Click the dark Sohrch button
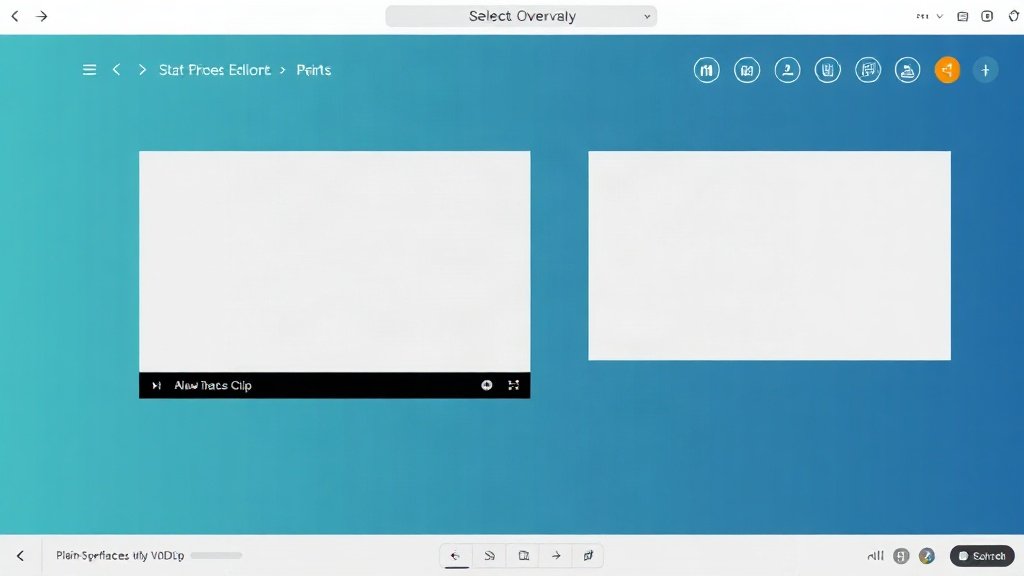This screenshot has width=1024, height=576. [982, 556]
